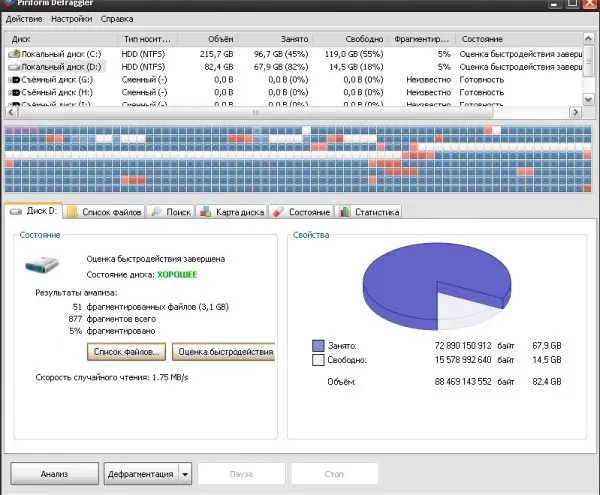Click the horizontal scroll left arrow
600x495 pixels.
(x=11, y=112)
